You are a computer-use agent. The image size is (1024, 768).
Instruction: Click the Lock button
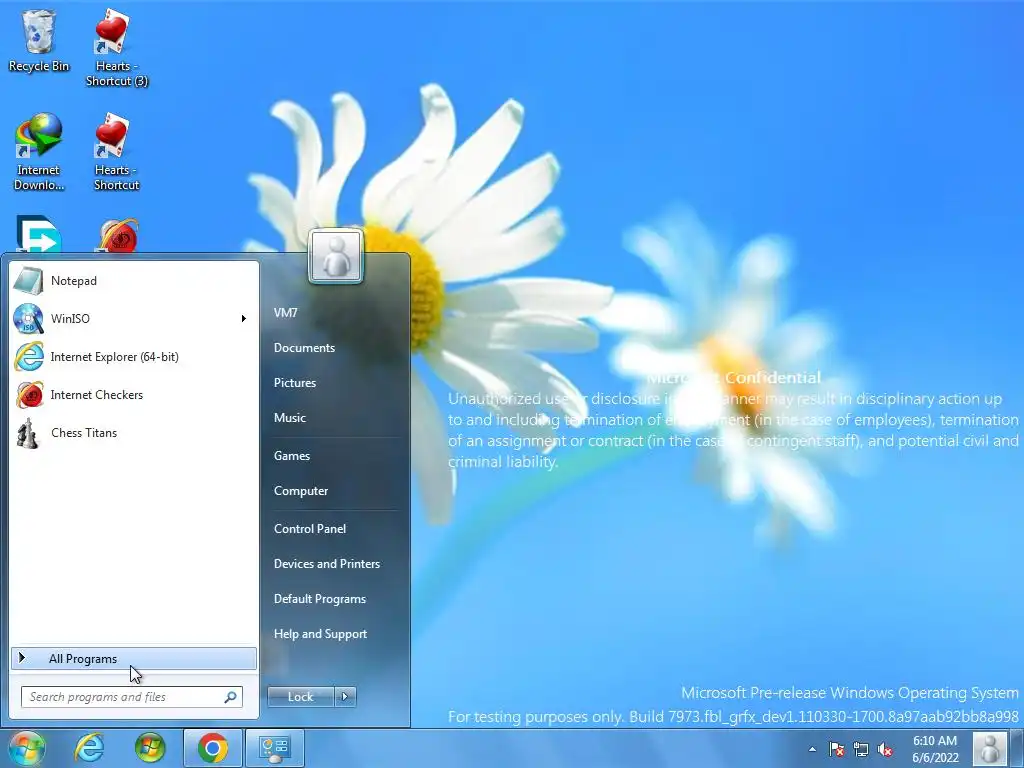(300, 697)
